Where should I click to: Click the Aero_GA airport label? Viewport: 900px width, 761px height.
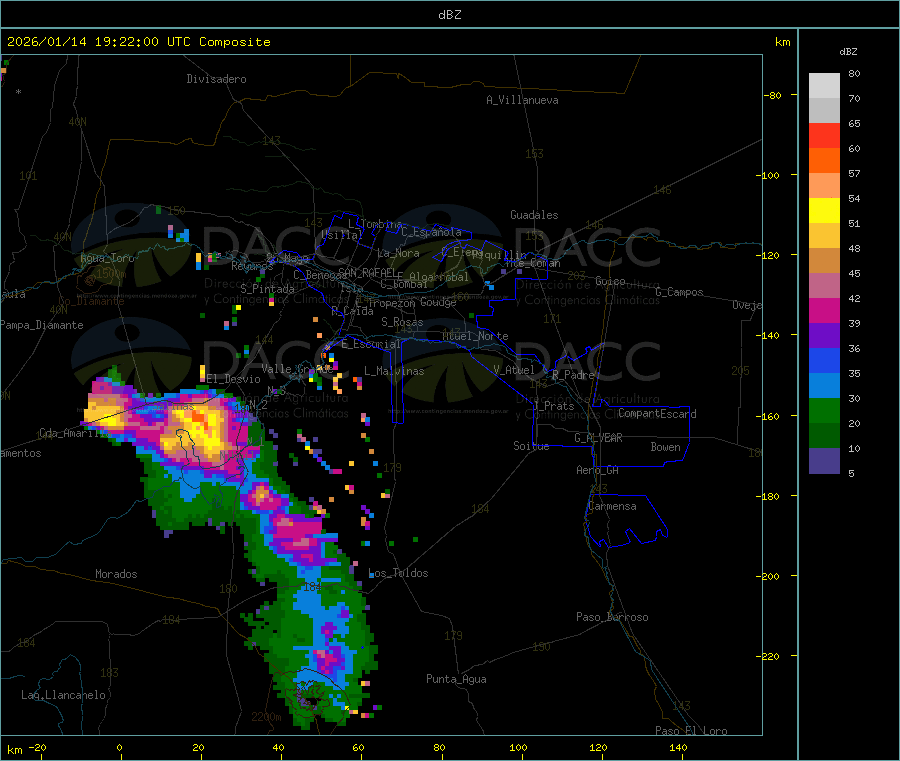click(x=598, y=470)
